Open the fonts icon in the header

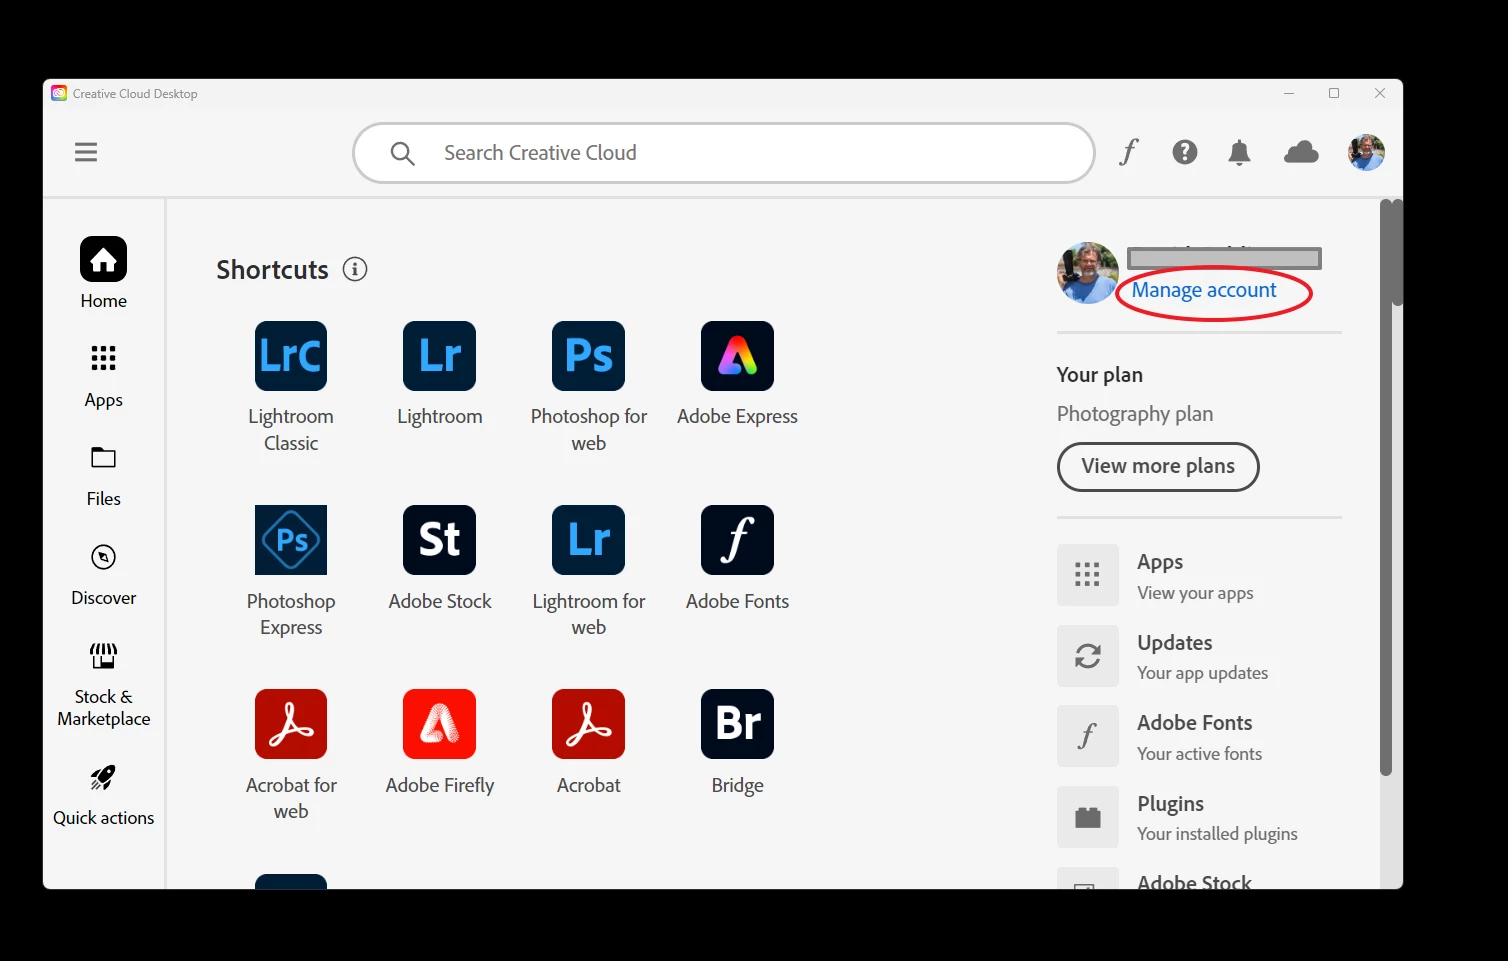(x=1129, y=152)
